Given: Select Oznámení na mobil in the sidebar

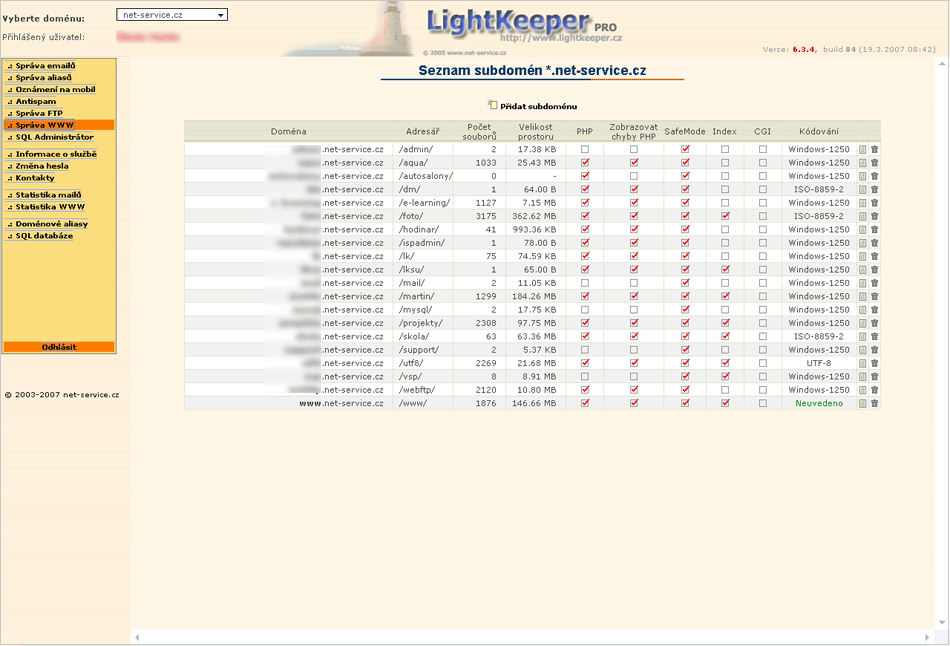Looking at the screenshot, I should (55, 89).
